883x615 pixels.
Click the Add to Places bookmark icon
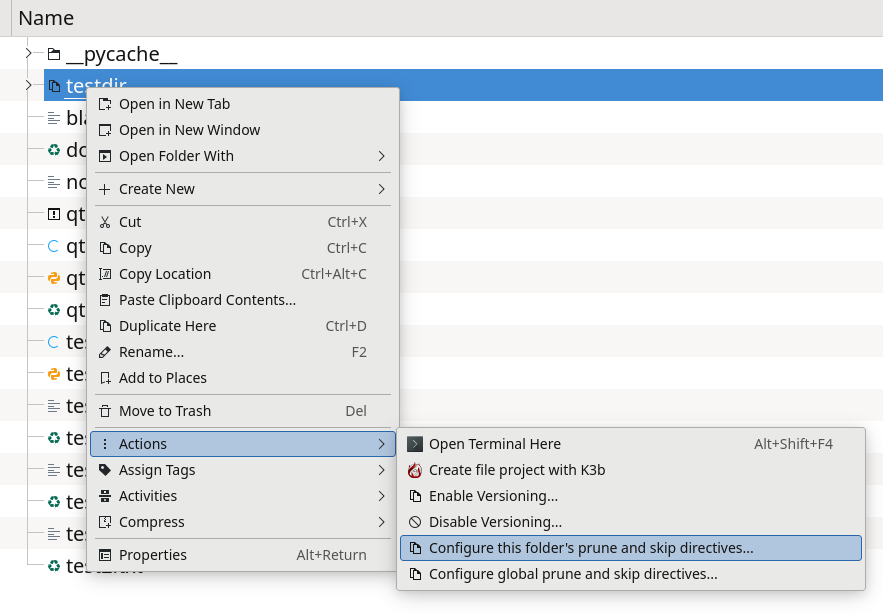(x=105, y=378)
